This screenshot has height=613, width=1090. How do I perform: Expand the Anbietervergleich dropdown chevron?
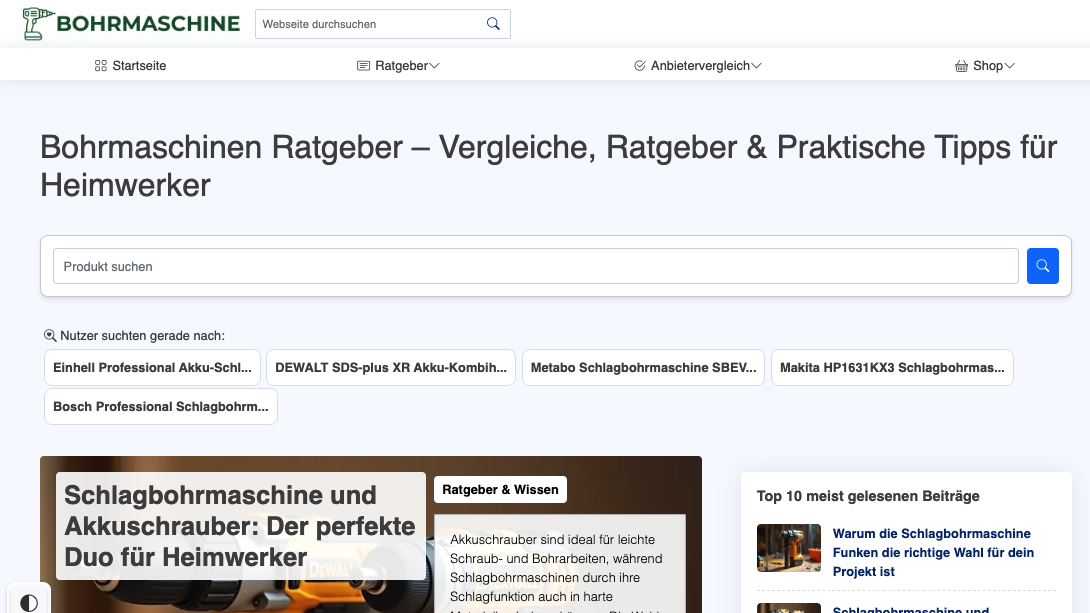click(x=756, y=66)
